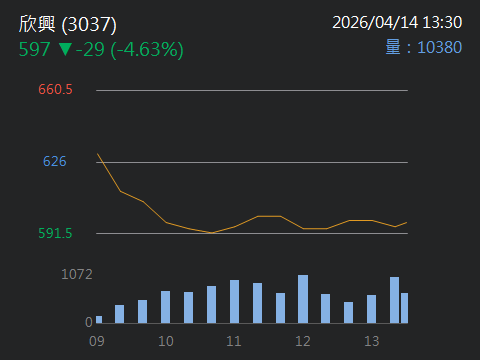
Task: Click the green down-triangle change indicator
Action: click(x=65, y=49)
